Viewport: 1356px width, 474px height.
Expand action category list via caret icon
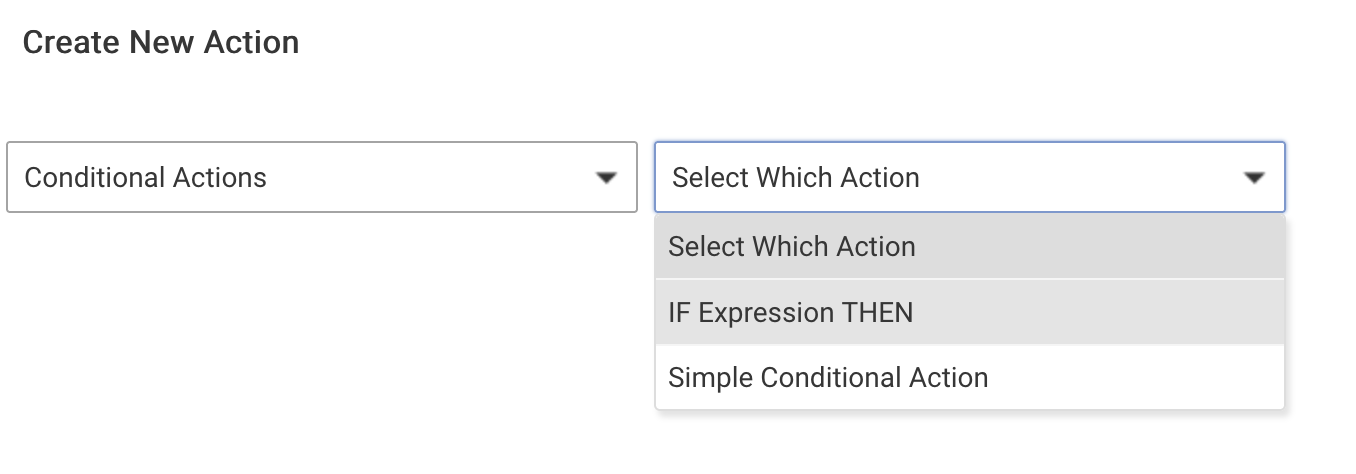pos(605,178)
